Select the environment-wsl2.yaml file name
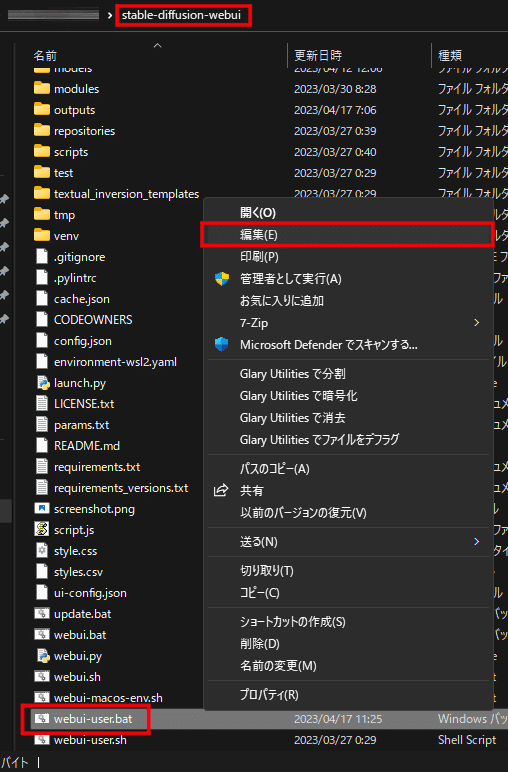The height and width of the screenshot is (772, 508). click(x=115, y=362)
